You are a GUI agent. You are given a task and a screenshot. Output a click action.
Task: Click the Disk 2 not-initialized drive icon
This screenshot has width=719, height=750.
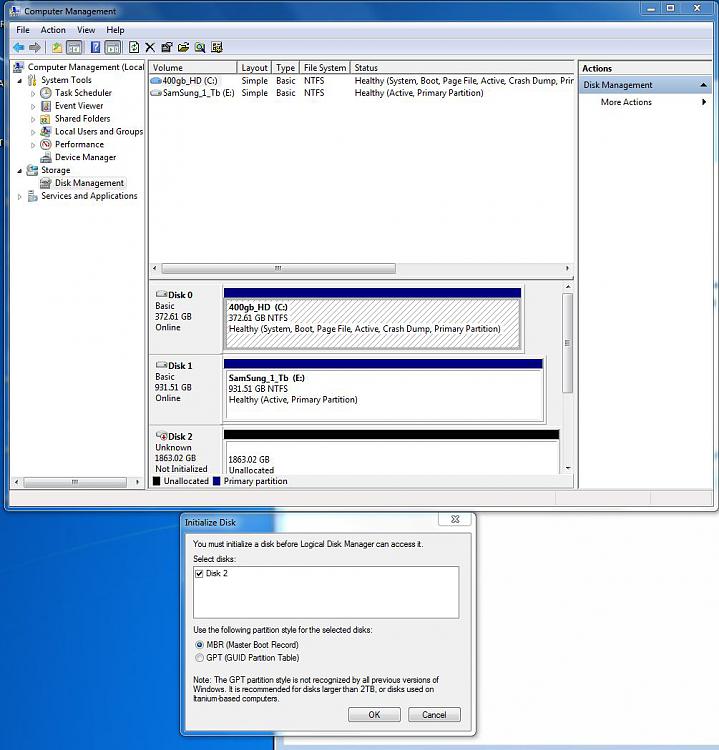coord(161,436)
